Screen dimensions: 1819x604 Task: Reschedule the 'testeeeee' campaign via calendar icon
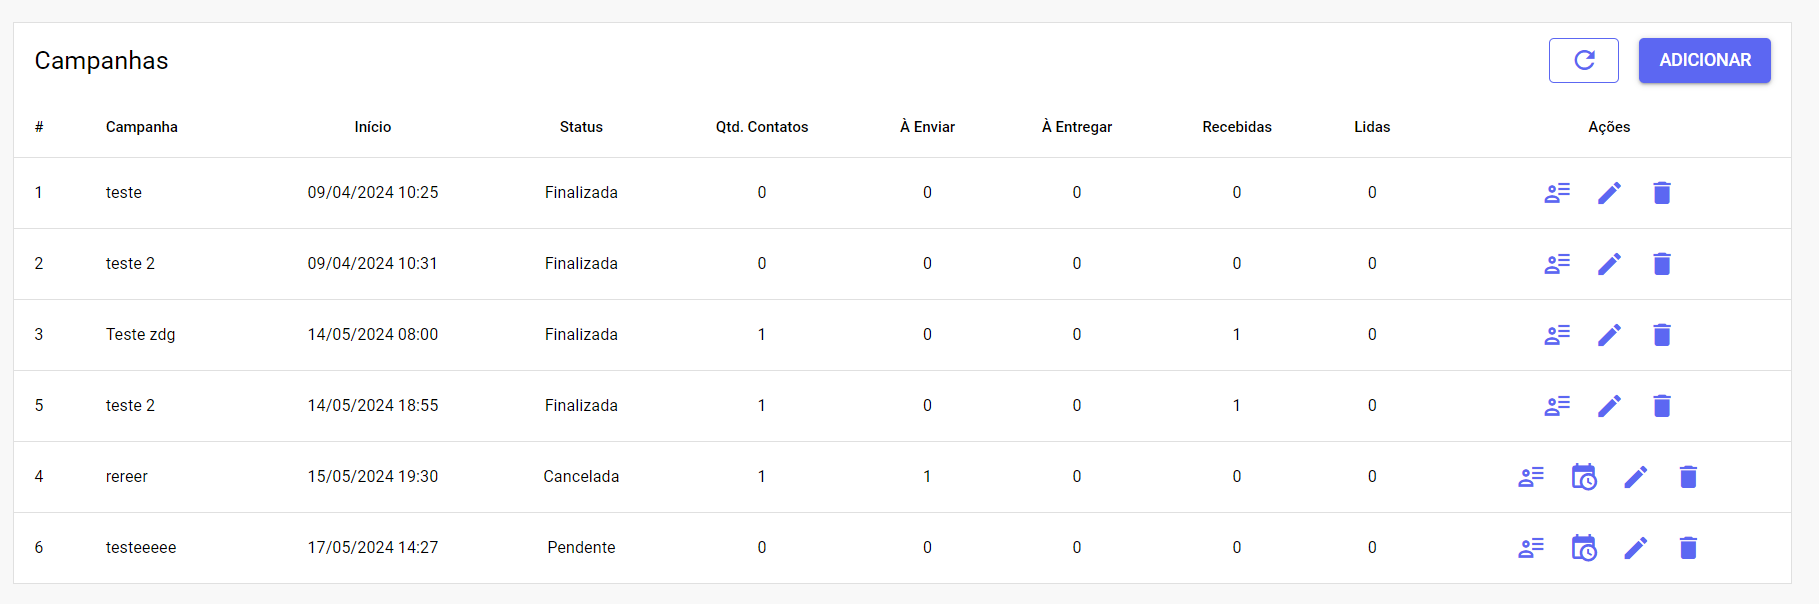pos(1584,548)
